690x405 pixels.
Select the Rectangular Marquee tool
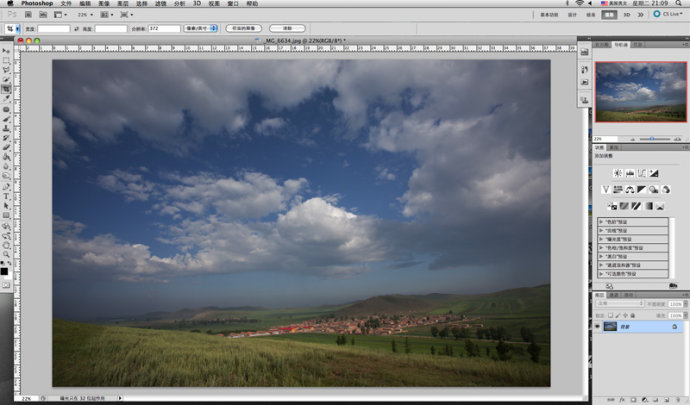pyautogui.click(x=6, y=60)
